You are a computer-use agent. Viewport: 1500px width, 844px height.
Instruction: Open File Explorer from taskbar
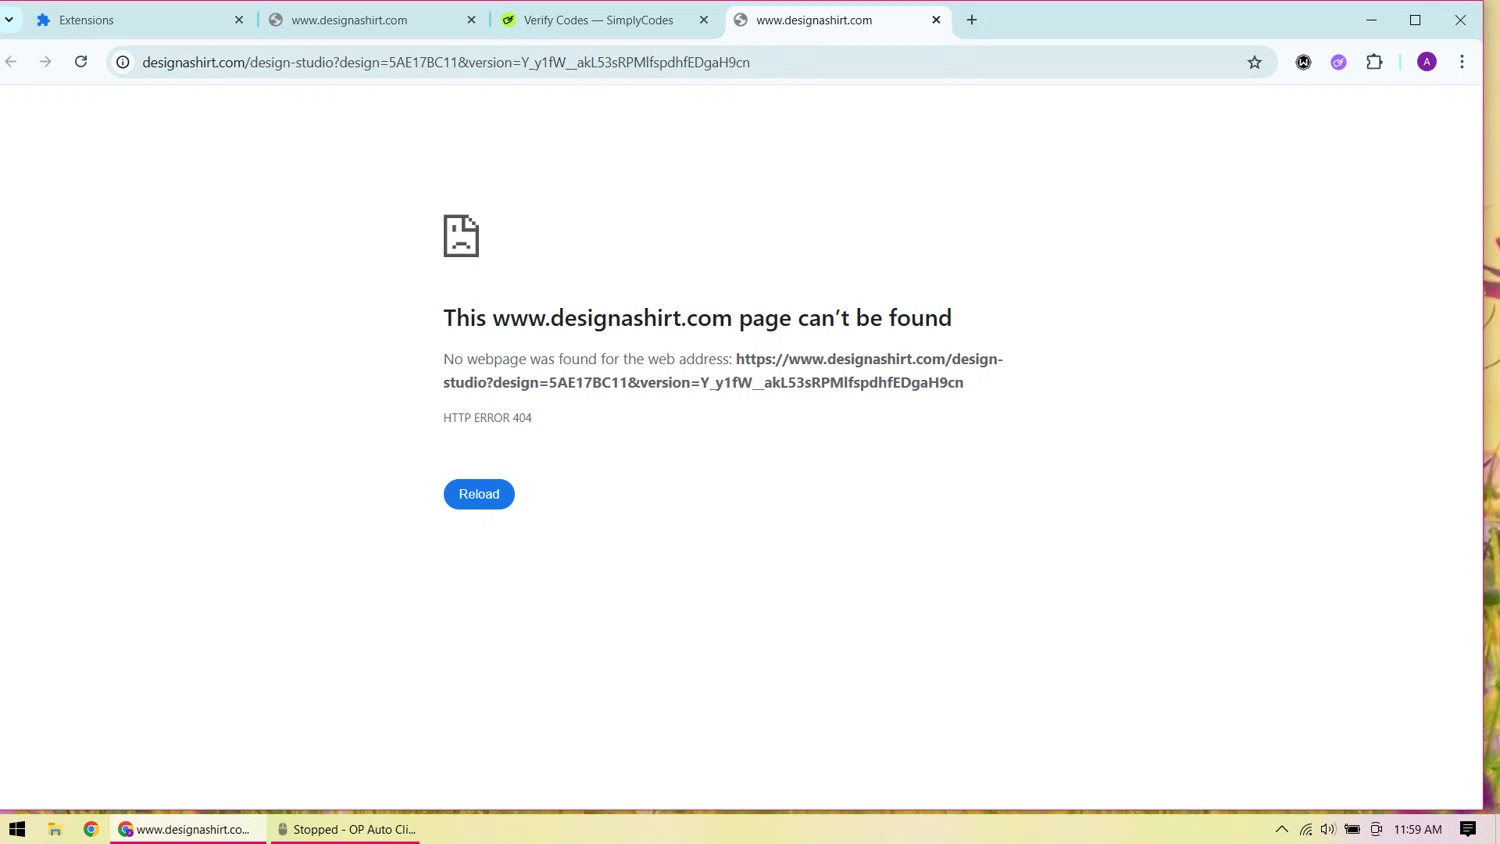[55, 829]
